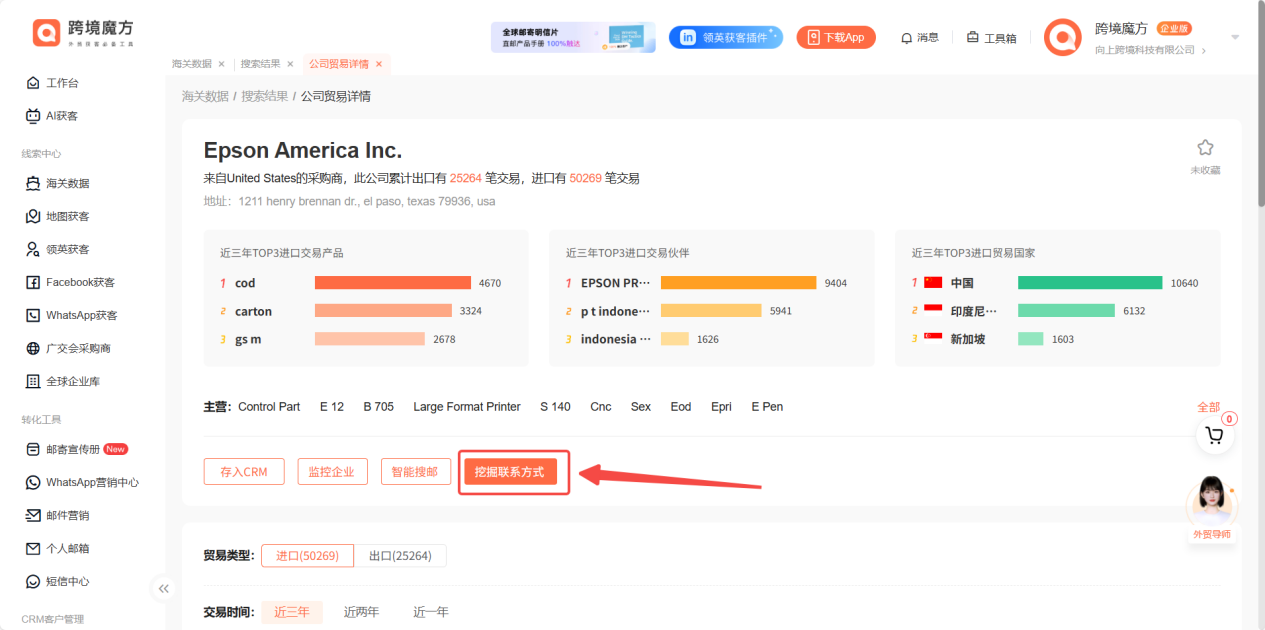The image size is (1265, 630).
Task: Click the AI获客 robot icon
Action: click(33, 116)
